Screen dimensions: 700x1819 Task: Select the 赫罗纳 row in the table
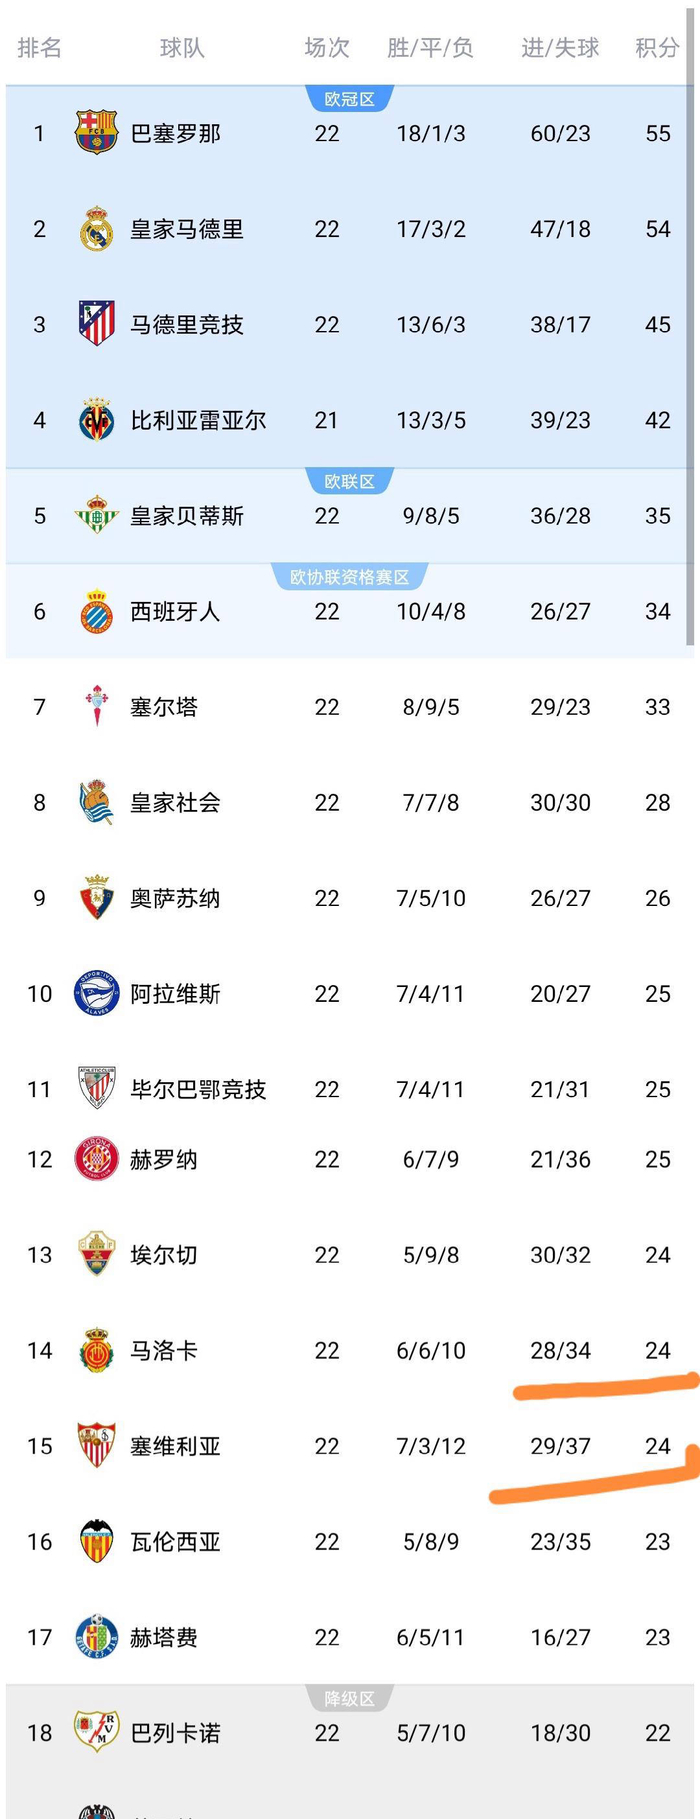[x=350, y=1159]
